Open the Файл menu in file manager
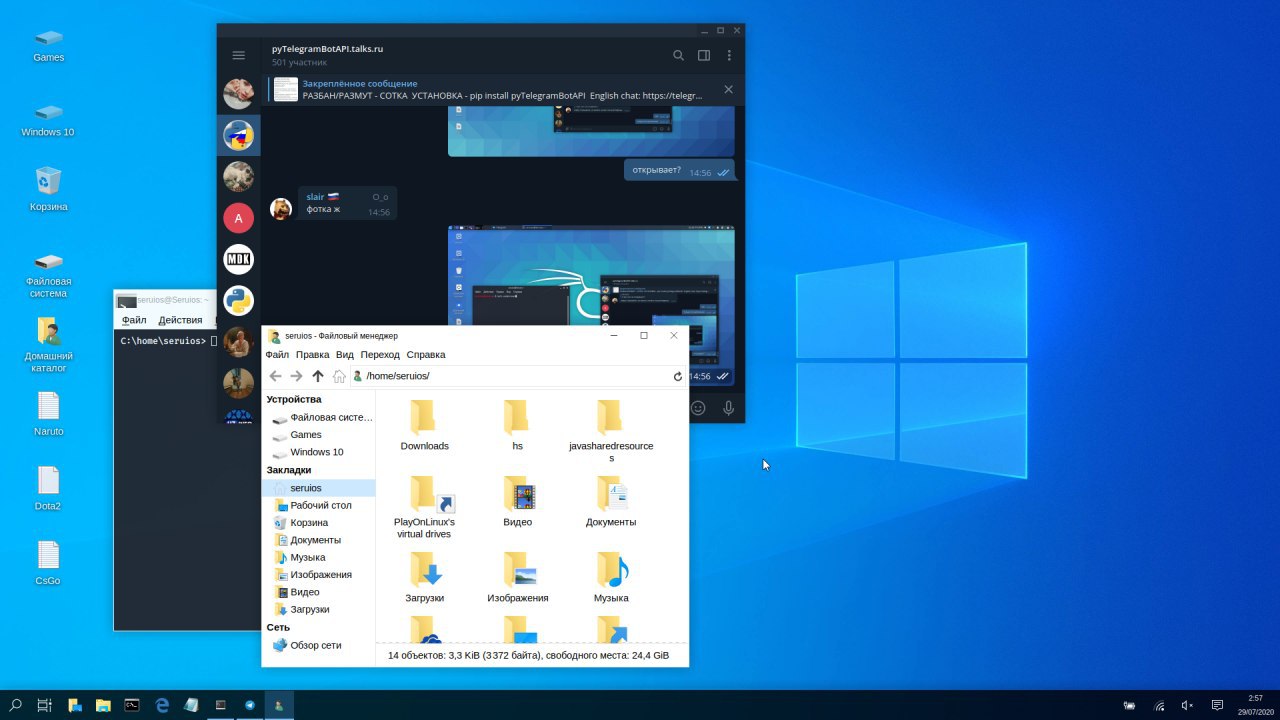1280x720 pixels. tap(277, 354)
